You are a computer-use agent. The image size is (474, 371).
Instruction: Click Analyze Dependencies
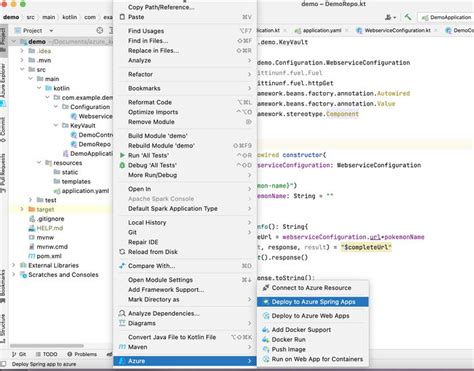click(x=185, y=313)
